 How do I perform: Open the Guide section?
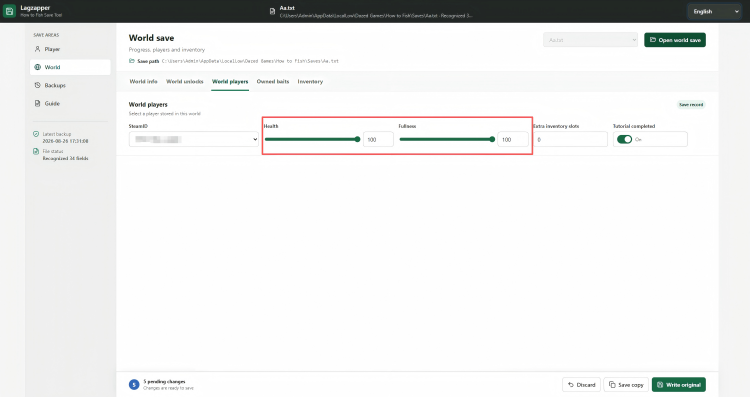coord(70,103)
